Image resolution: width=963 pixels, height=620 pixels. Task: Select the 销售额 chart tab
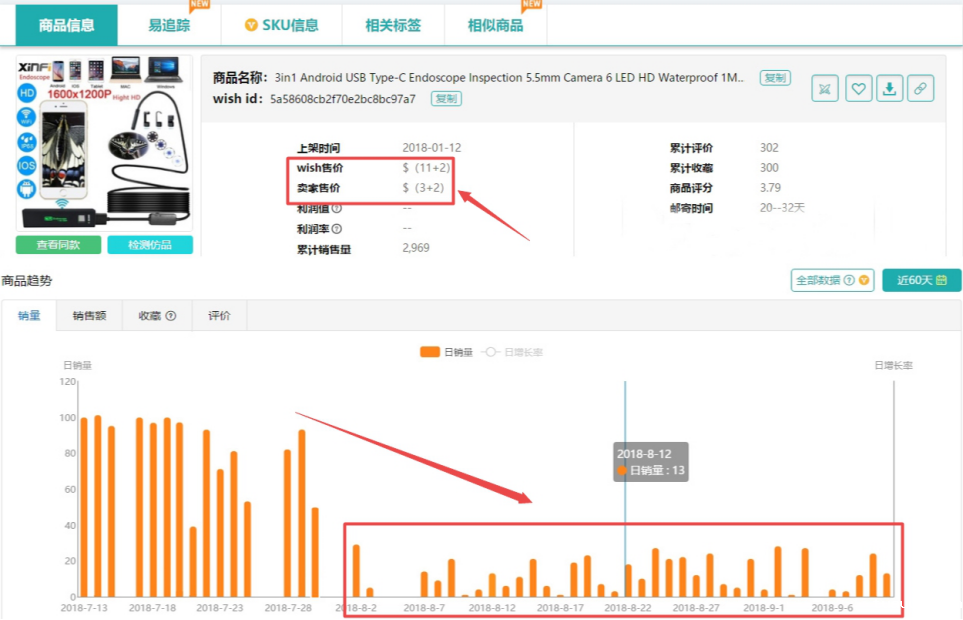[90, 316]
